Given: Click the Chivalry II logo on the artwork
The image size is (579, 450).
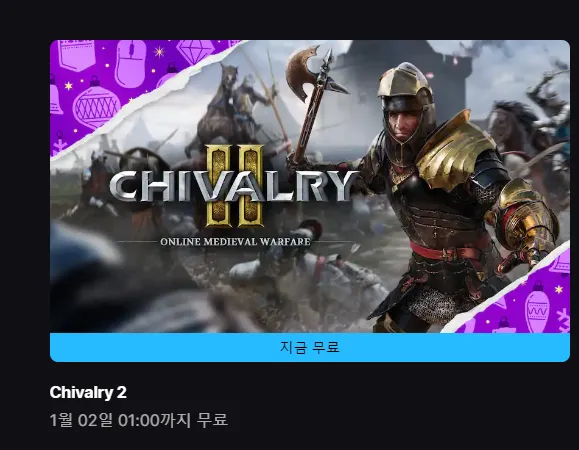Looking at the screenshot, I should [x=234, y=186].
